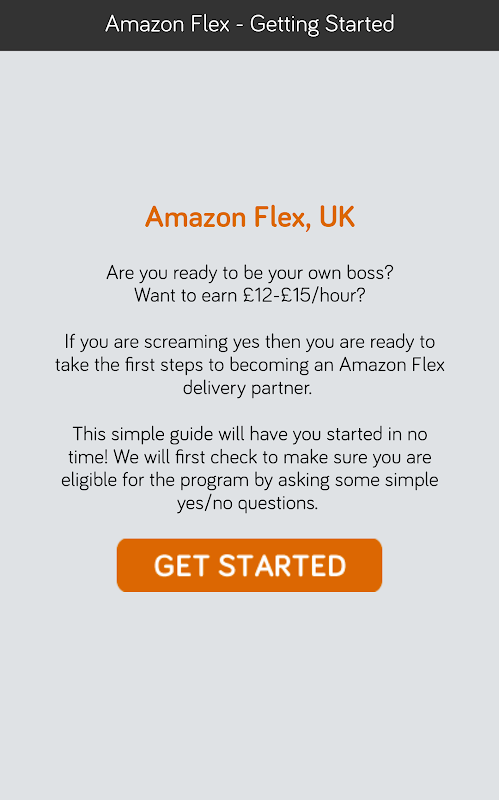Click 'Amazon Flex' within the delivery partner paragraph

[392, 365]
